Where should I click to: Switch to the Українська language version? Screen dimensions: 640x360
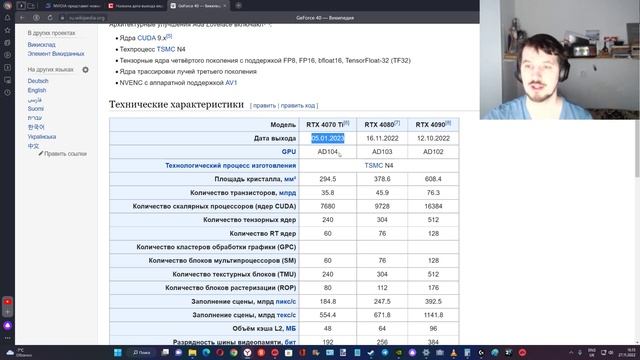tap(42, 137)
